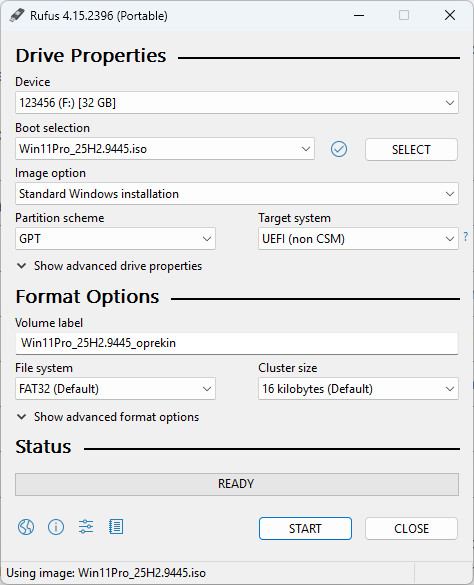This screenshot has width=474, height=585.
Task: Close Rufus with the title bar X
Action: (x=450, y=15)
